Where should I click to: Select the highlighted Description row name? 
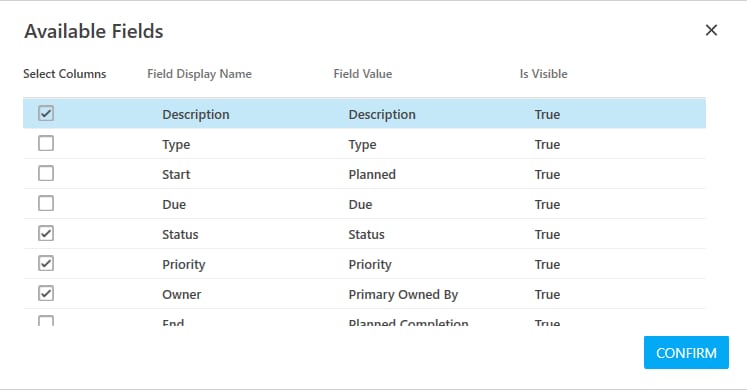[196, 114]
